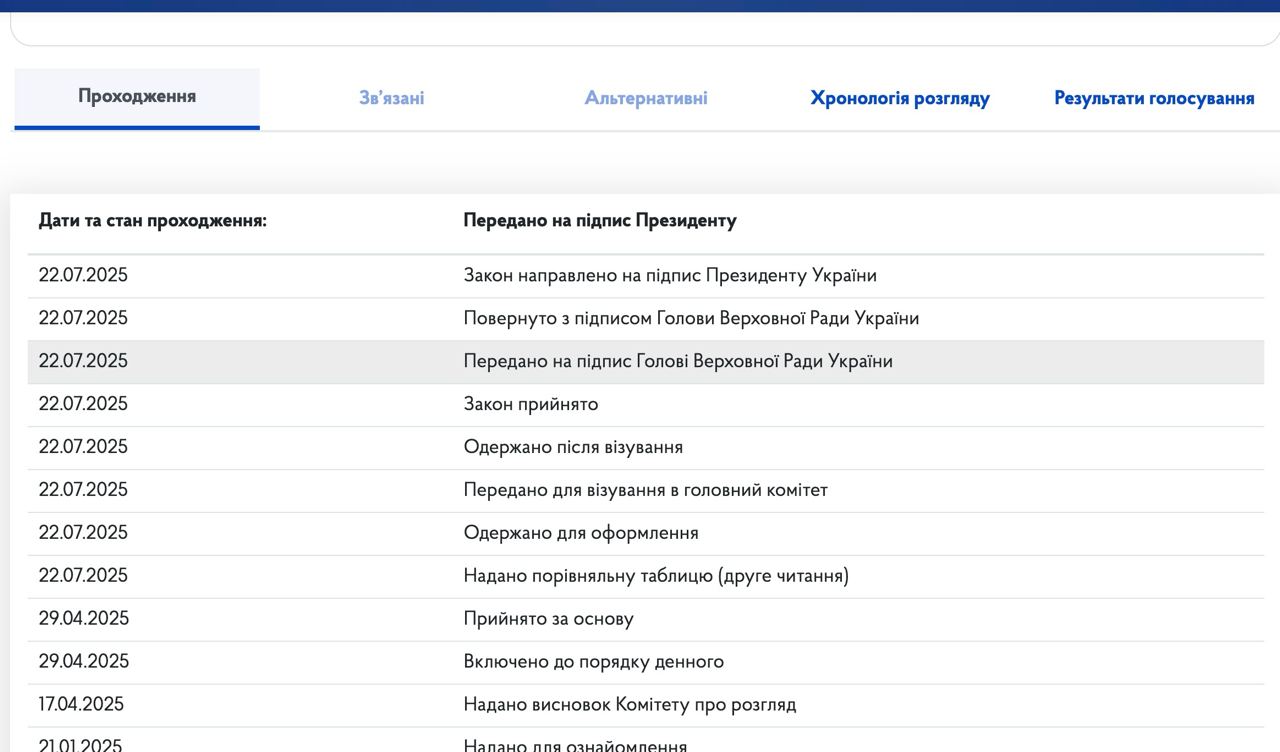The height and width of the screenshot is (752, 1280).
Task: Click 'Надано порівняльну таблицю (друге читання)'
Action: click(656, 576)
